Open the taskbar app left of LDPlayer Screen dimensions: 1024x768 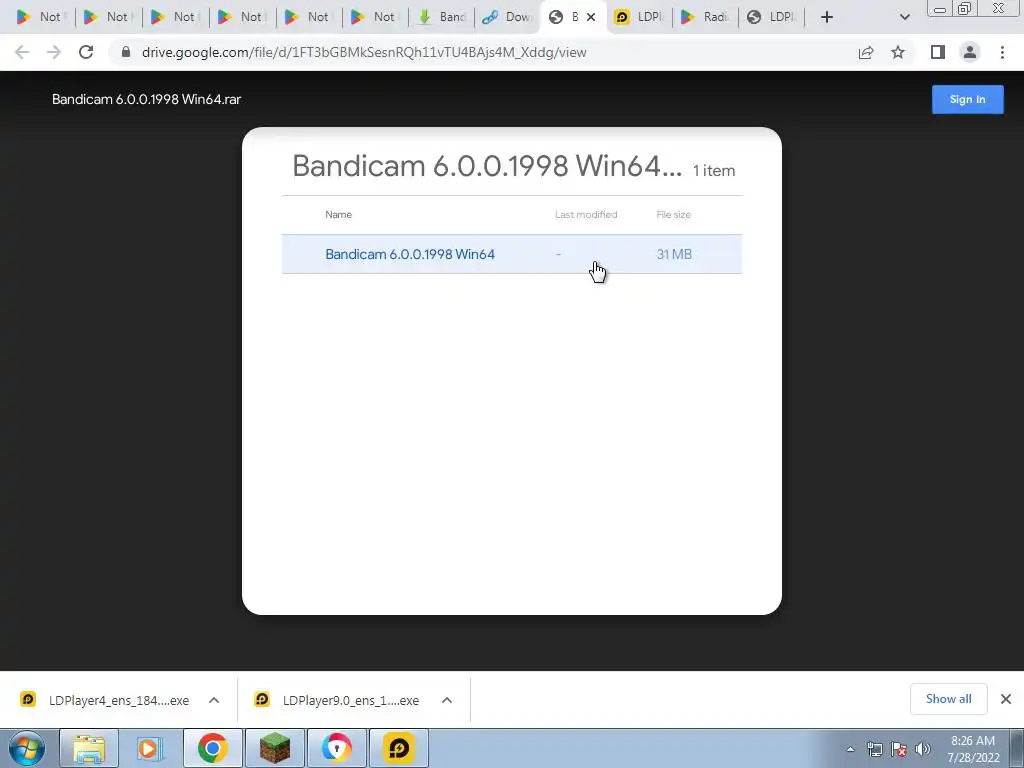point(336,748)
